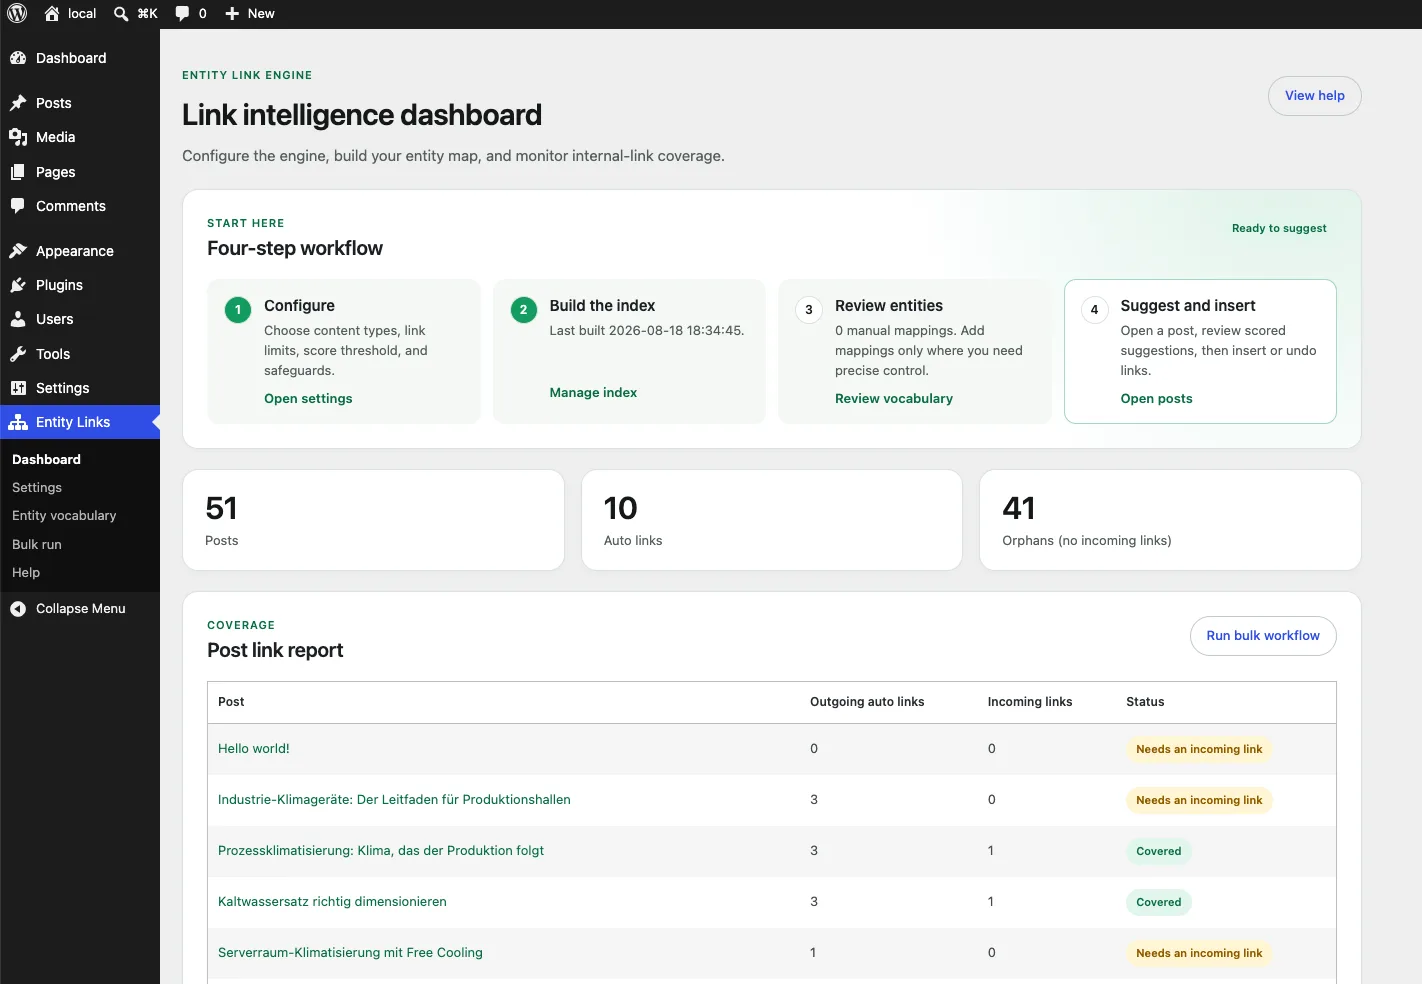
Task: Click the 51 Posts stat card
Action: (x=374, y=520)
